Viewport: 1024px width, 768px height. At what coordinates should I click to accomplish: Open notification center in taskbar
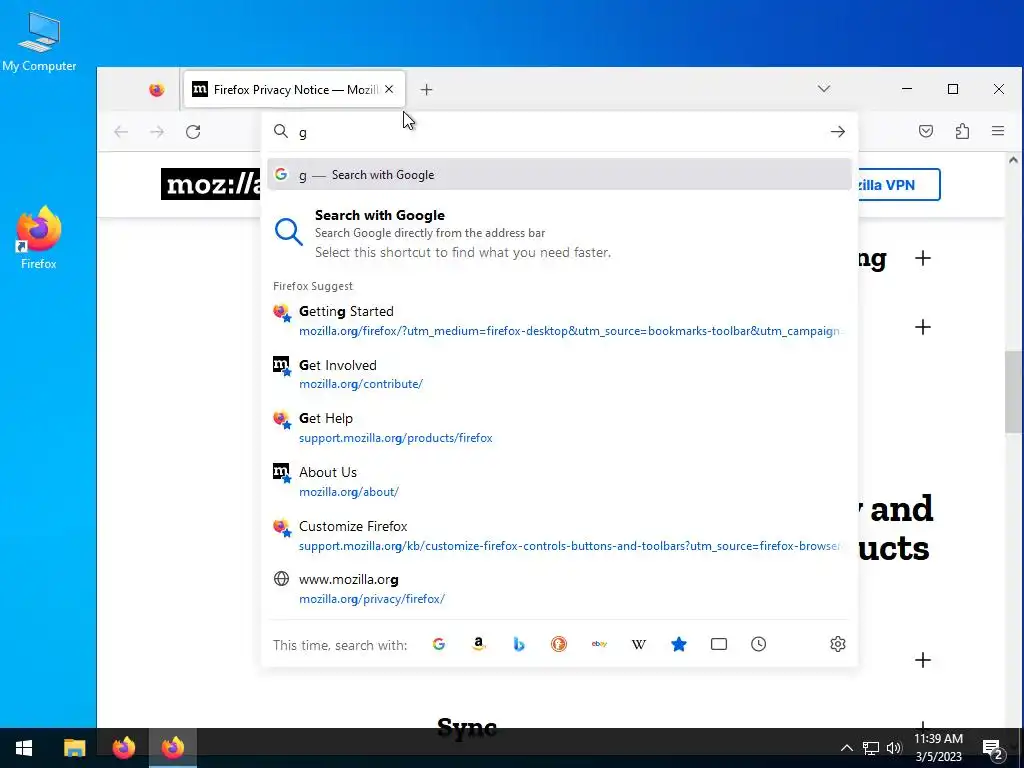tap(992, 748)
